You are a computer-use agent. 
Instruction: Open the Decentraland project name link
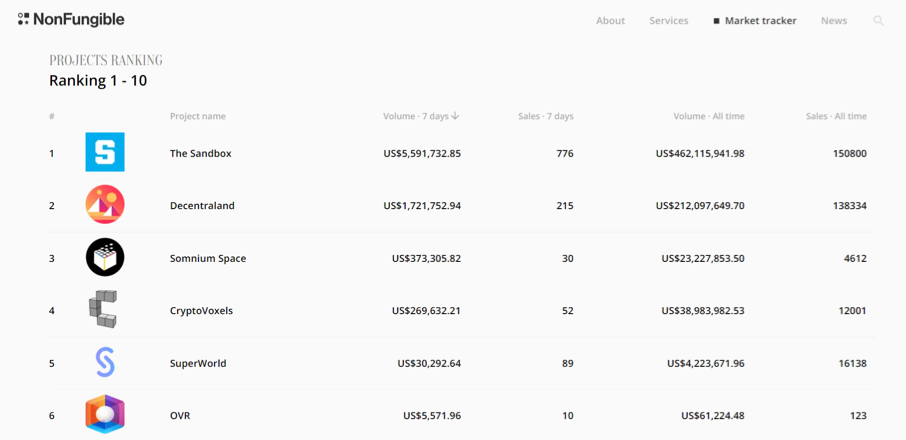[x=202, y=206]
